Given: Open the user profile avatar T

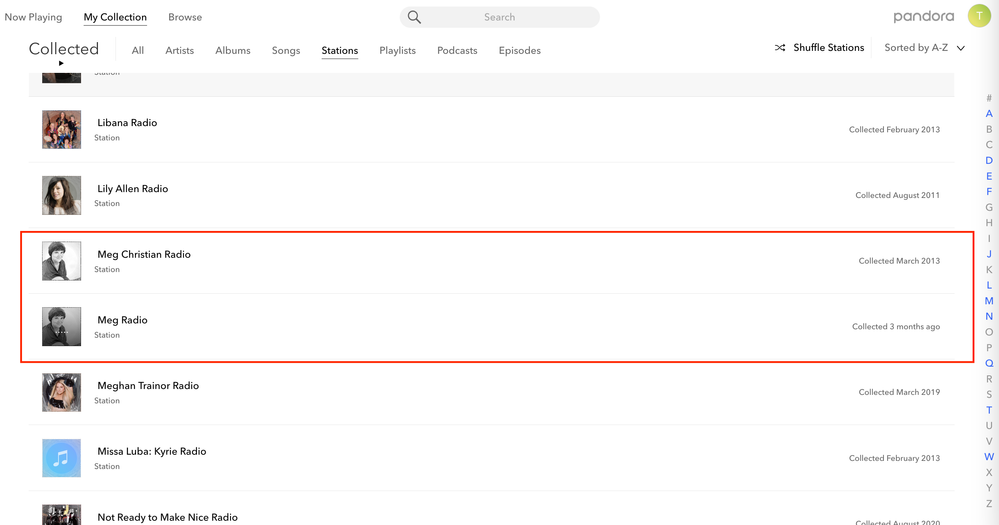Looking at the screenshot, I should pos(979,16).
